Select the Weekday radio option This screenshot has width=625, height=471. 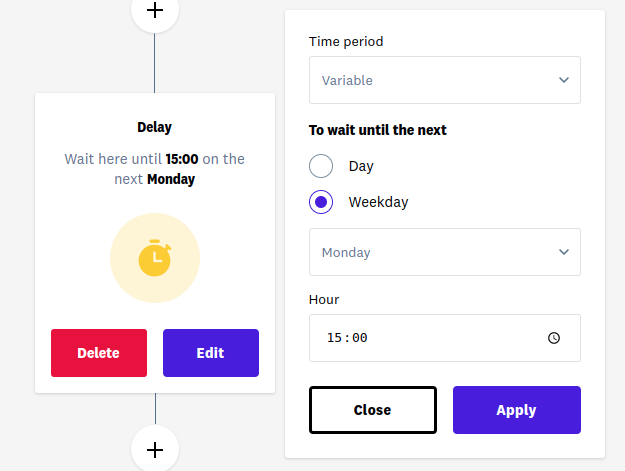coord(321,202)
